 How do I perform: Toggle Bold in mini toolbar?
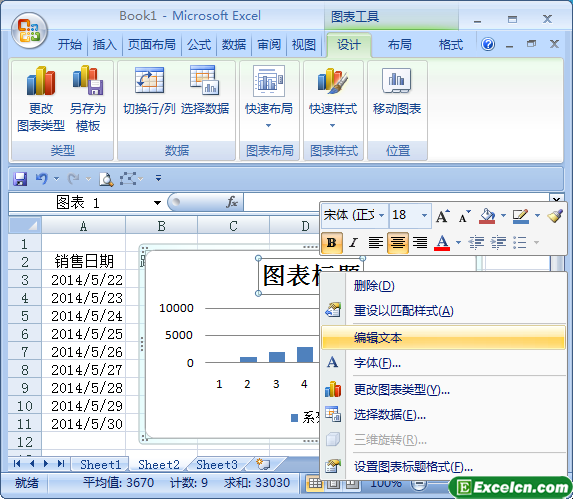coord(332,242)
